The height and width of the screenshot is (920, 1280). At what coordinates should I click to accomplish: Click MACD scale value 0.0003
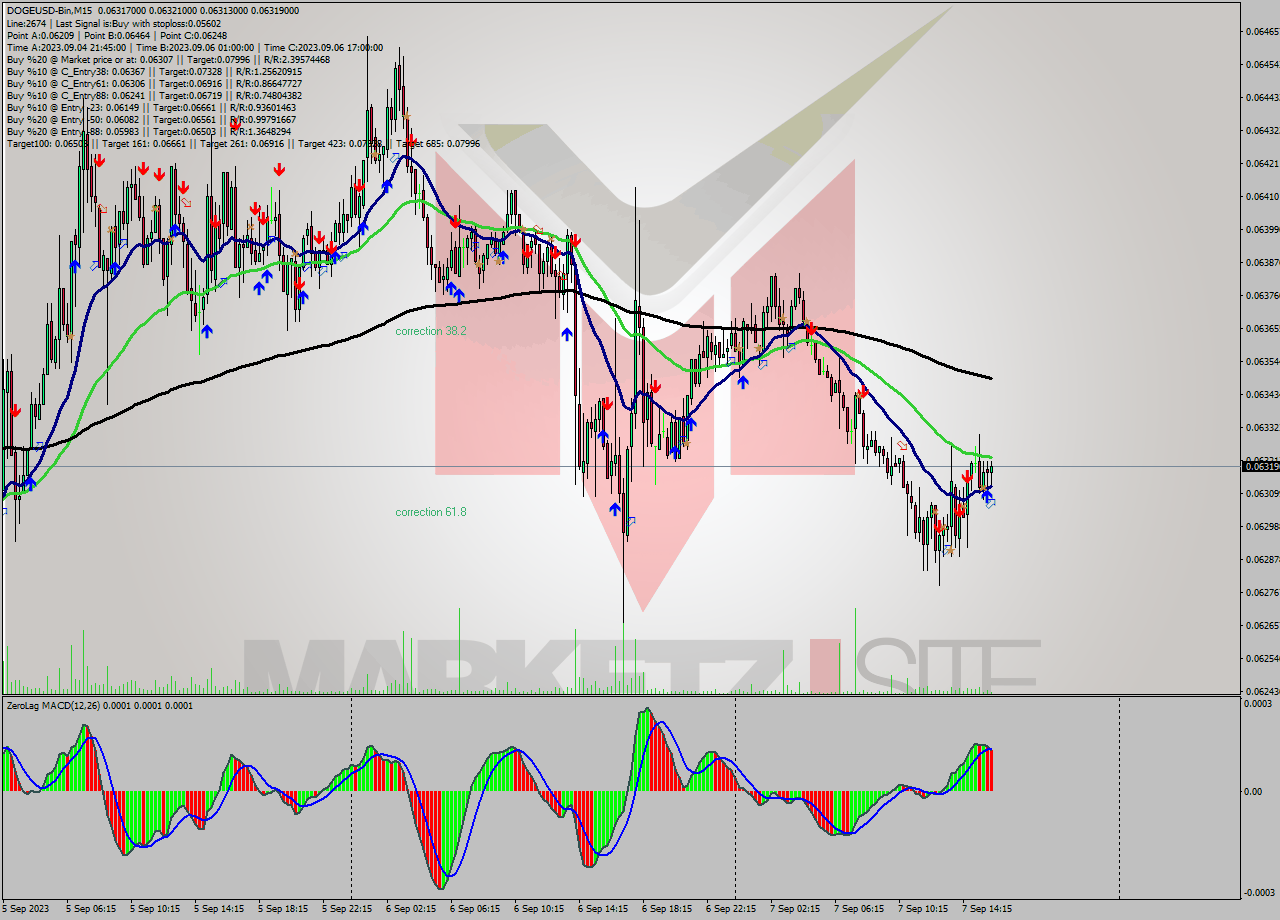pyautogui.click(x=1258, y=704)
